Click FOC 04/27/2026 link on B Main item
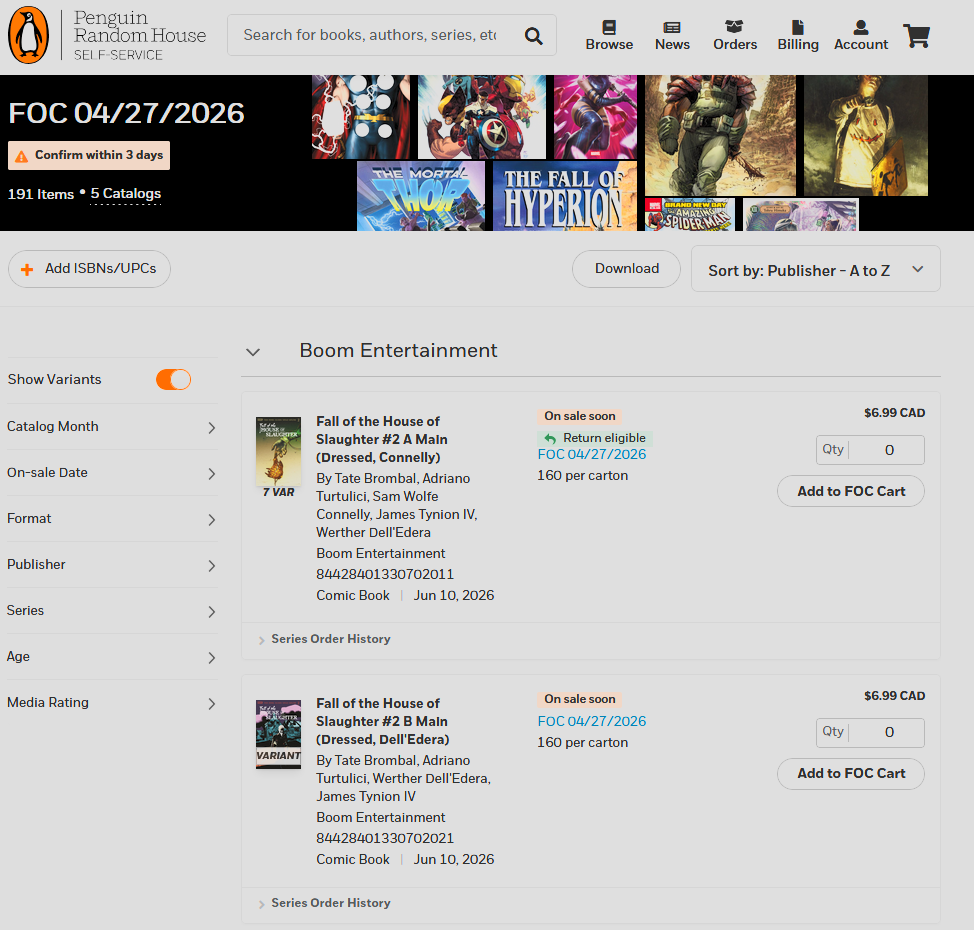974x930 pixels. [591, 721]
